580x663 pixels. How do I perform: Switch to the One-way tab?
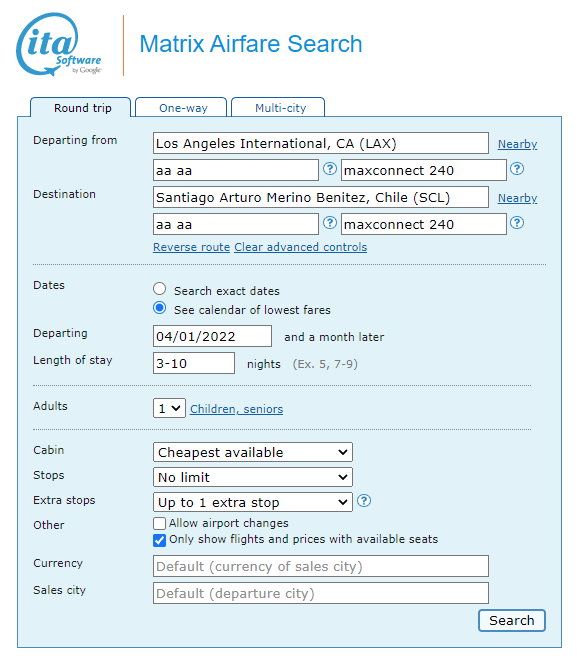[x=181, y=107]
